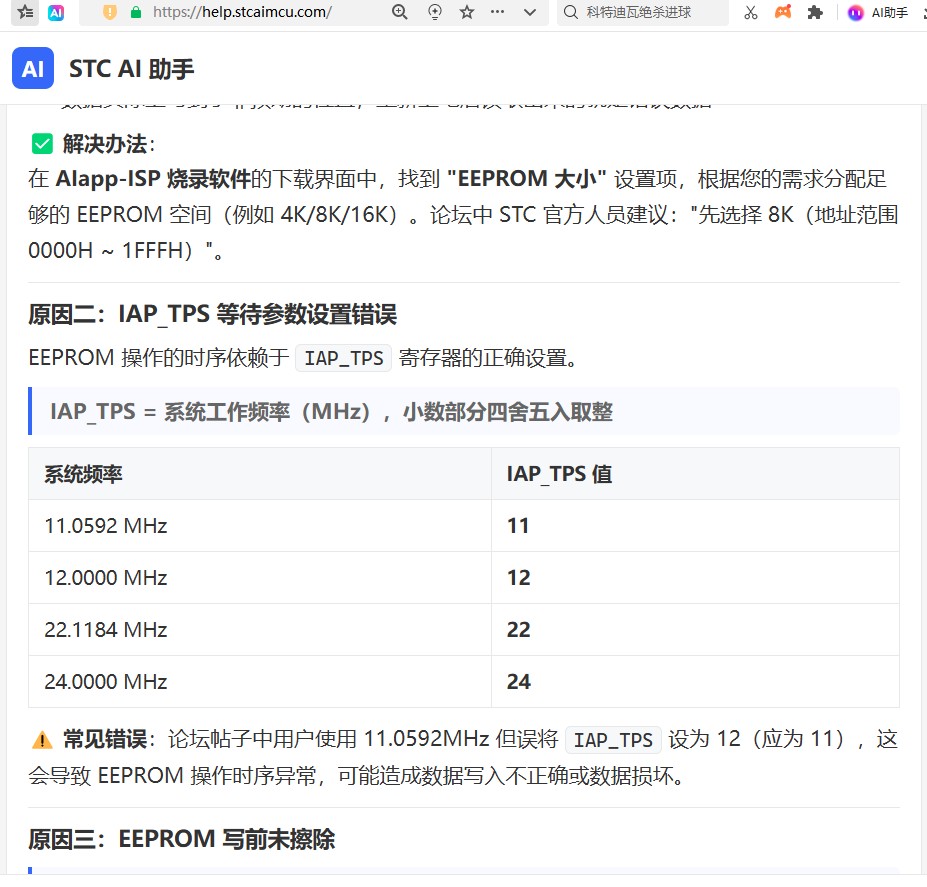The width and height of the screenshot is (927, 887).
Task: Open the puzzle piece extensions icon
Action: (x=815, y=12)
